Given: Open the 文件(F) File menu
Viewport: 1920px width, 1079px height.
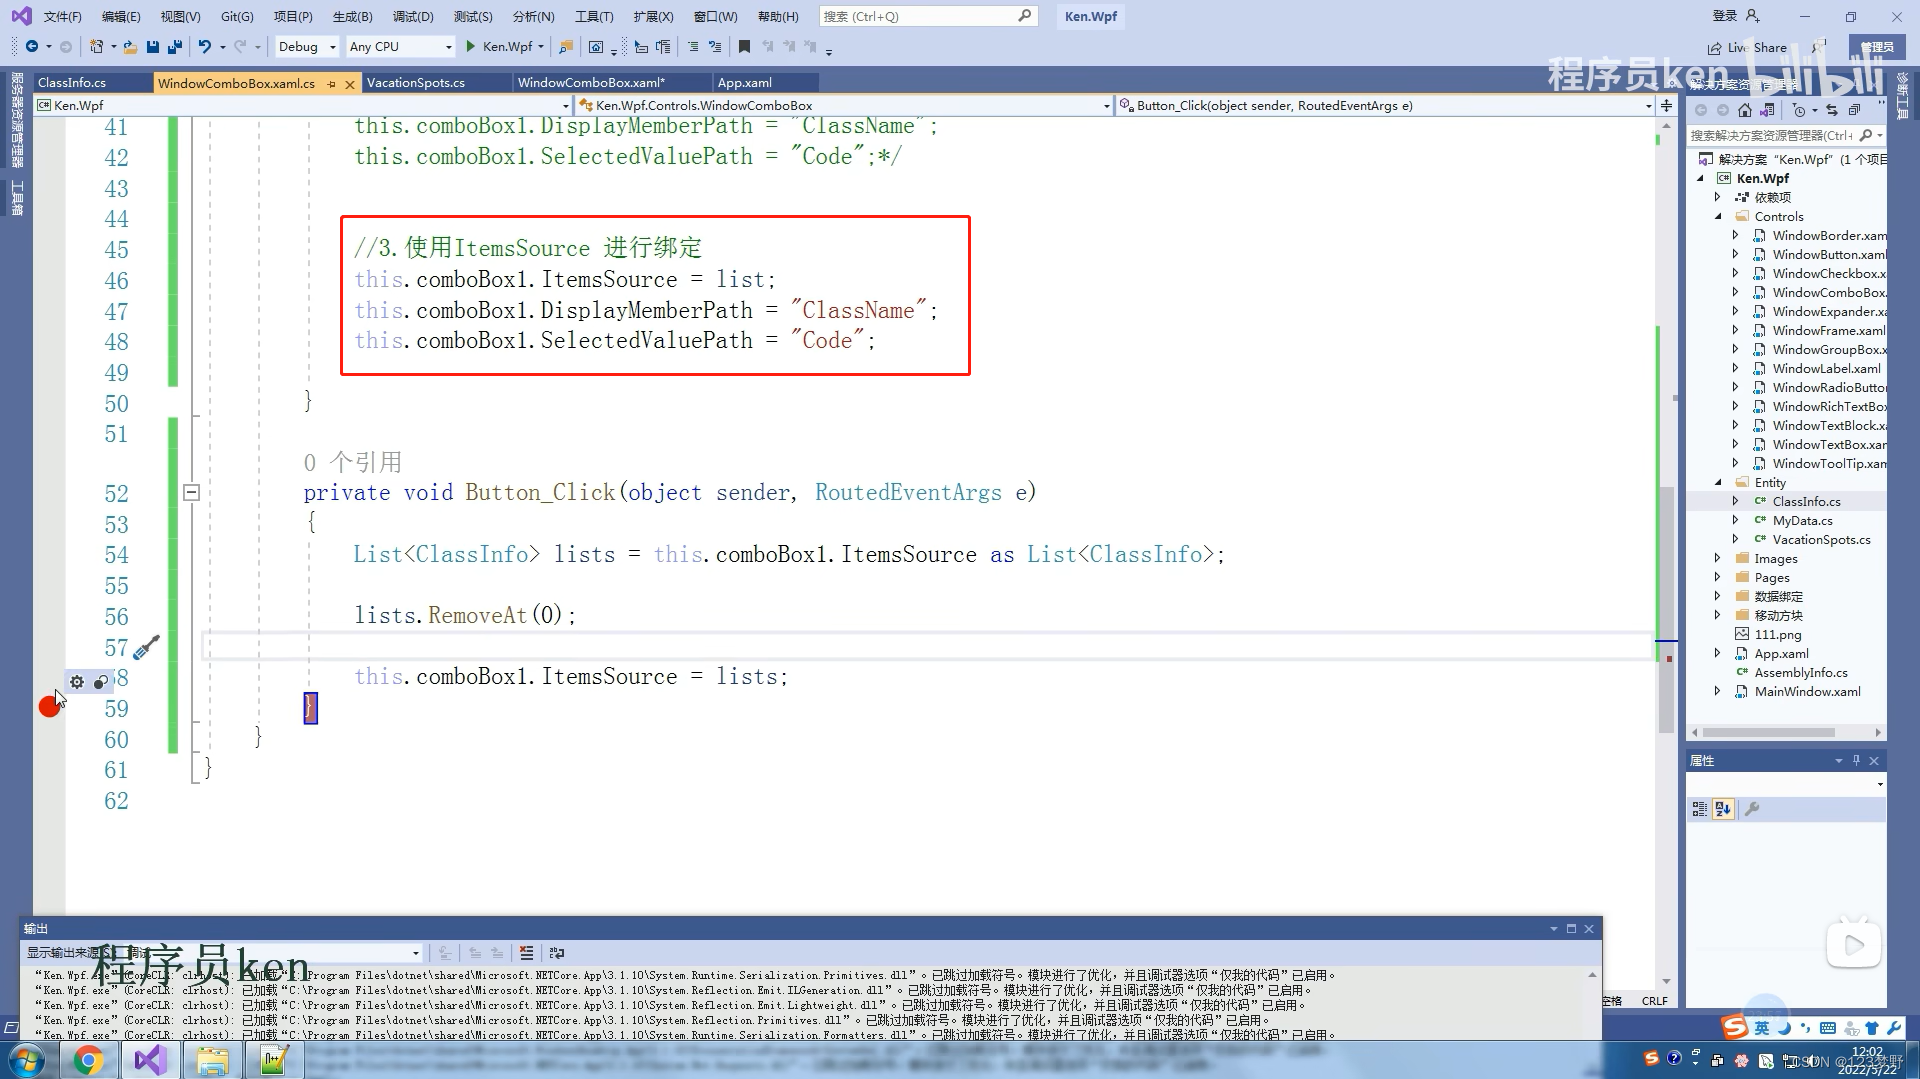Looking at the screenshot, I should [62, 16].
